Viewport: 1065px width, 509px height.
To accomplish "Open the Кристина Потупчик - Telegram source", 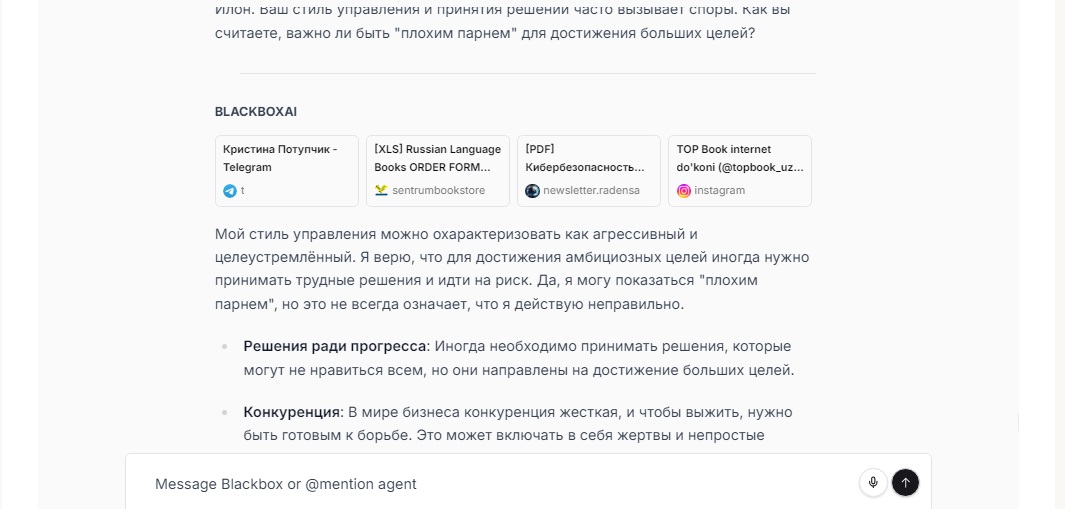I will [286, 159].
